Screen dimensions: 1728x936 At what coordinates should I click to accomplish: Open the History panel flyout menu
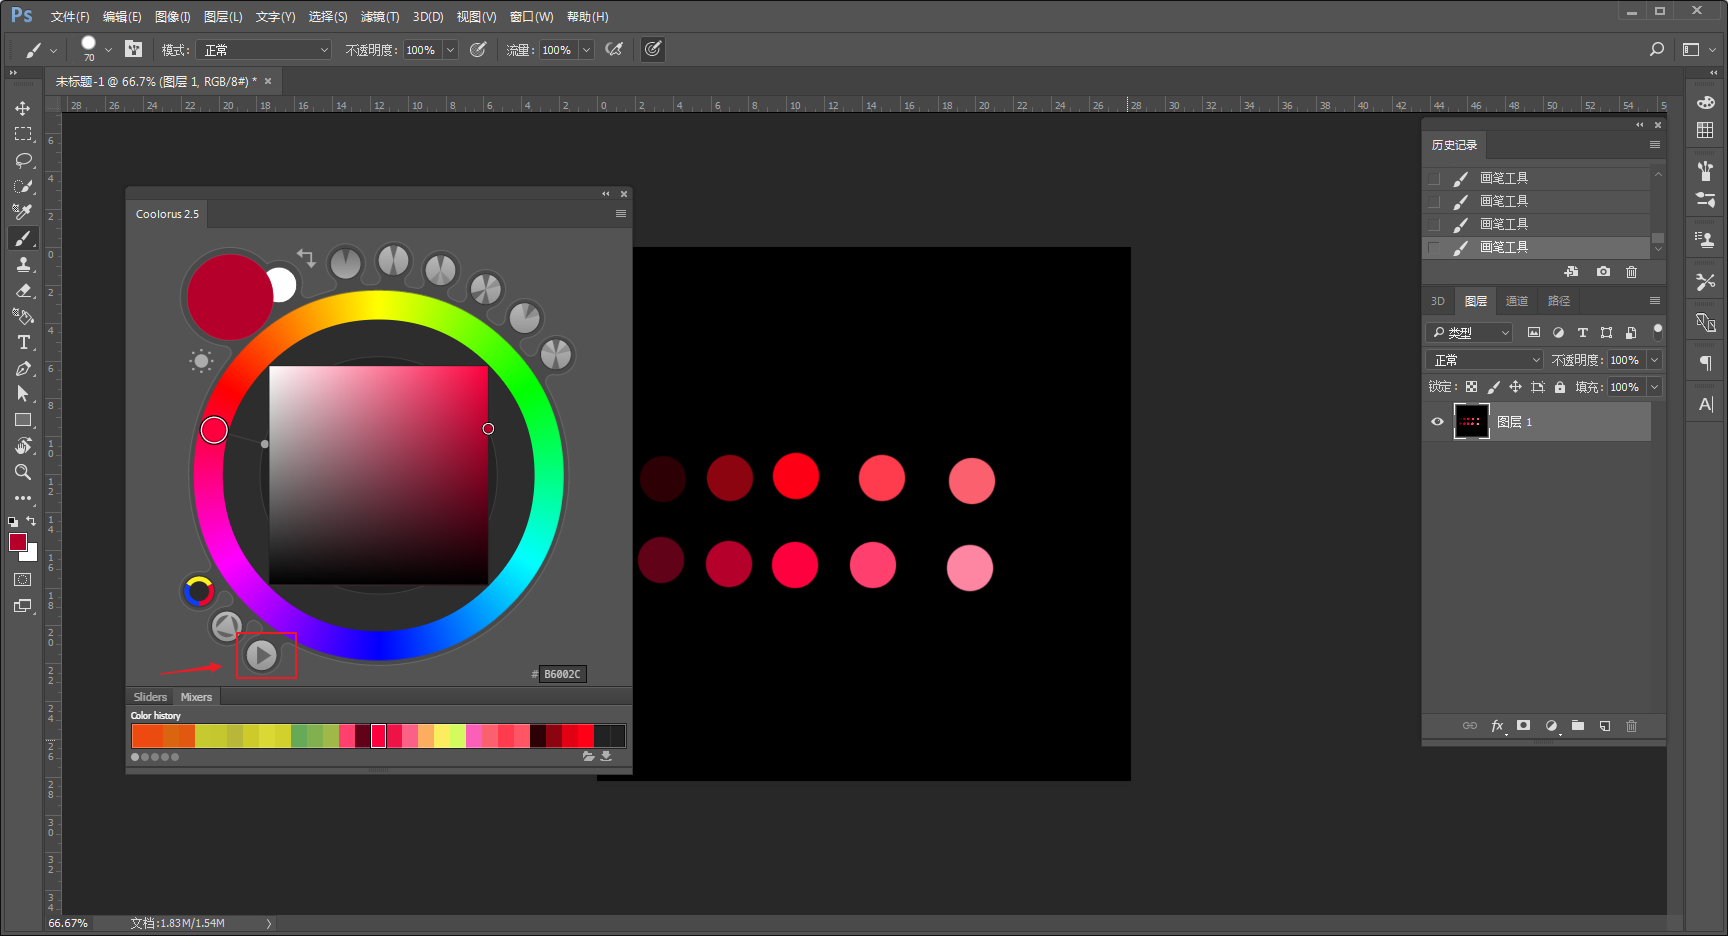1655,145
